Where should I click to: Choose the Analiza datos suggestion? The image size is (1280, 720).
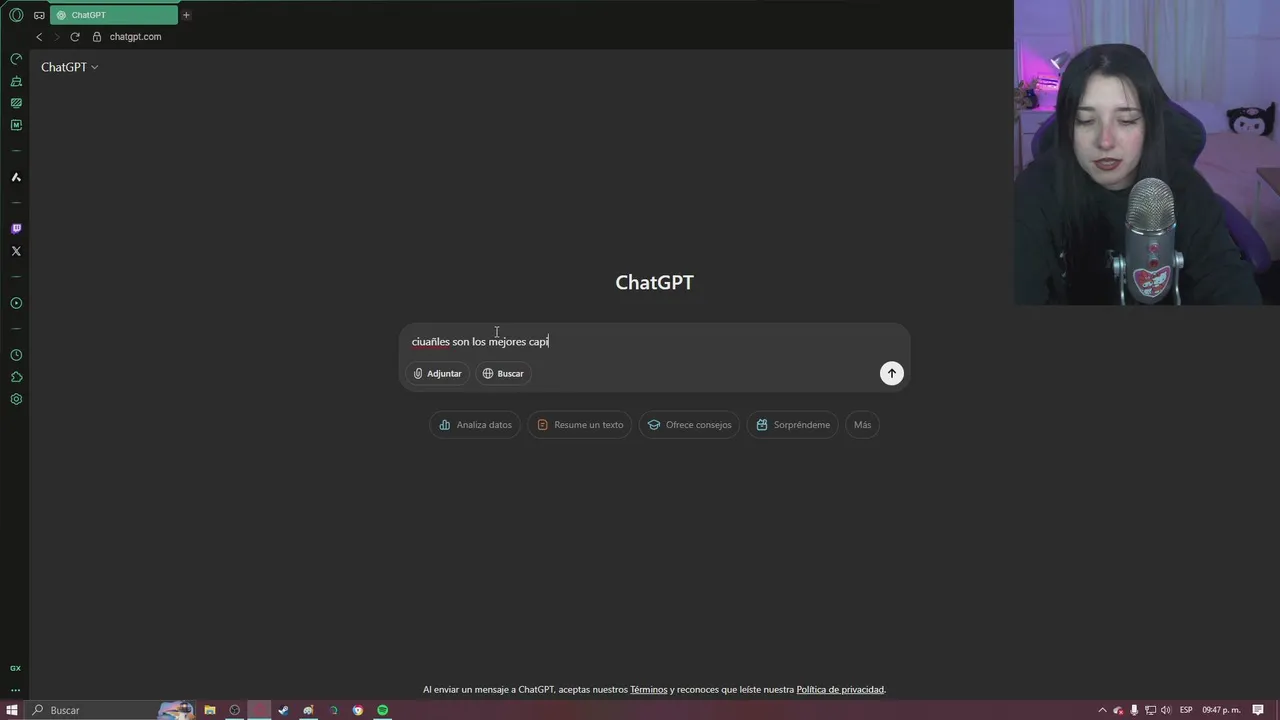(x=475, y=425)
